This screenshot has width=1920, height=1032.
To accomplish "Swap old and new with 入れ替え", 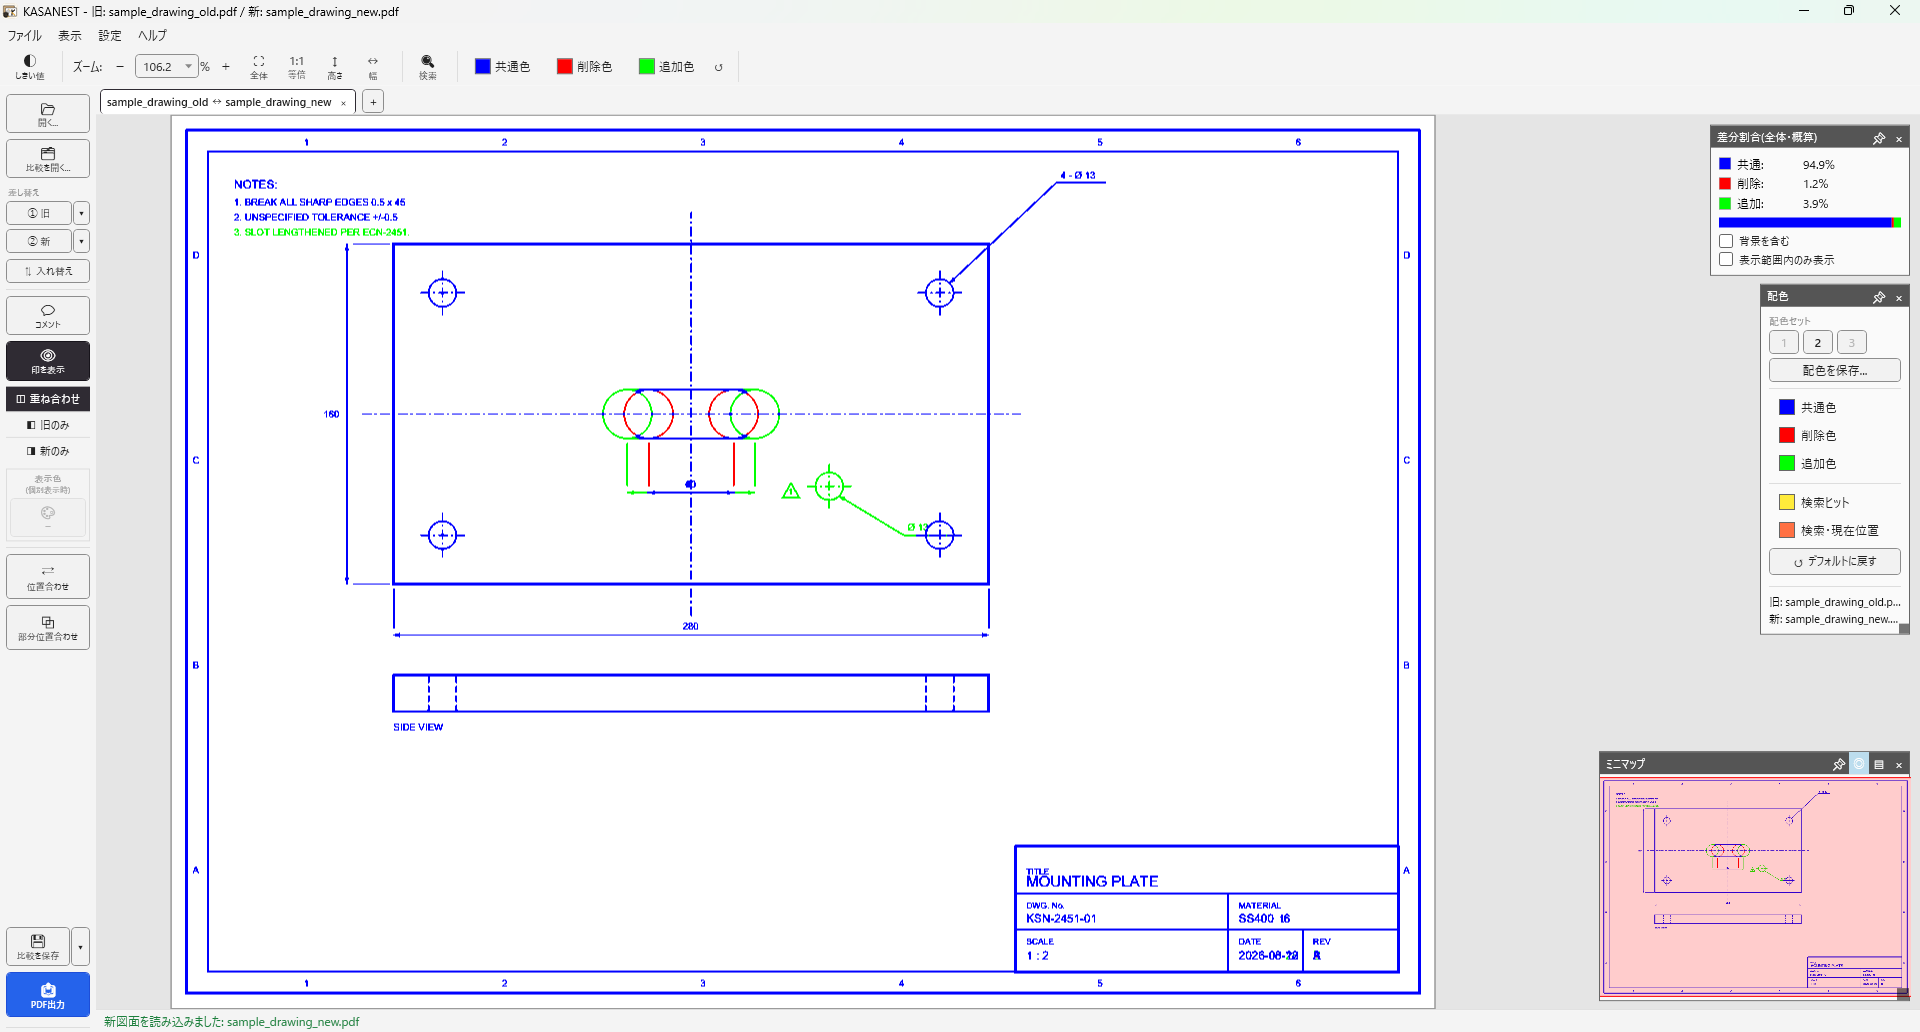I will click(48, 271).
